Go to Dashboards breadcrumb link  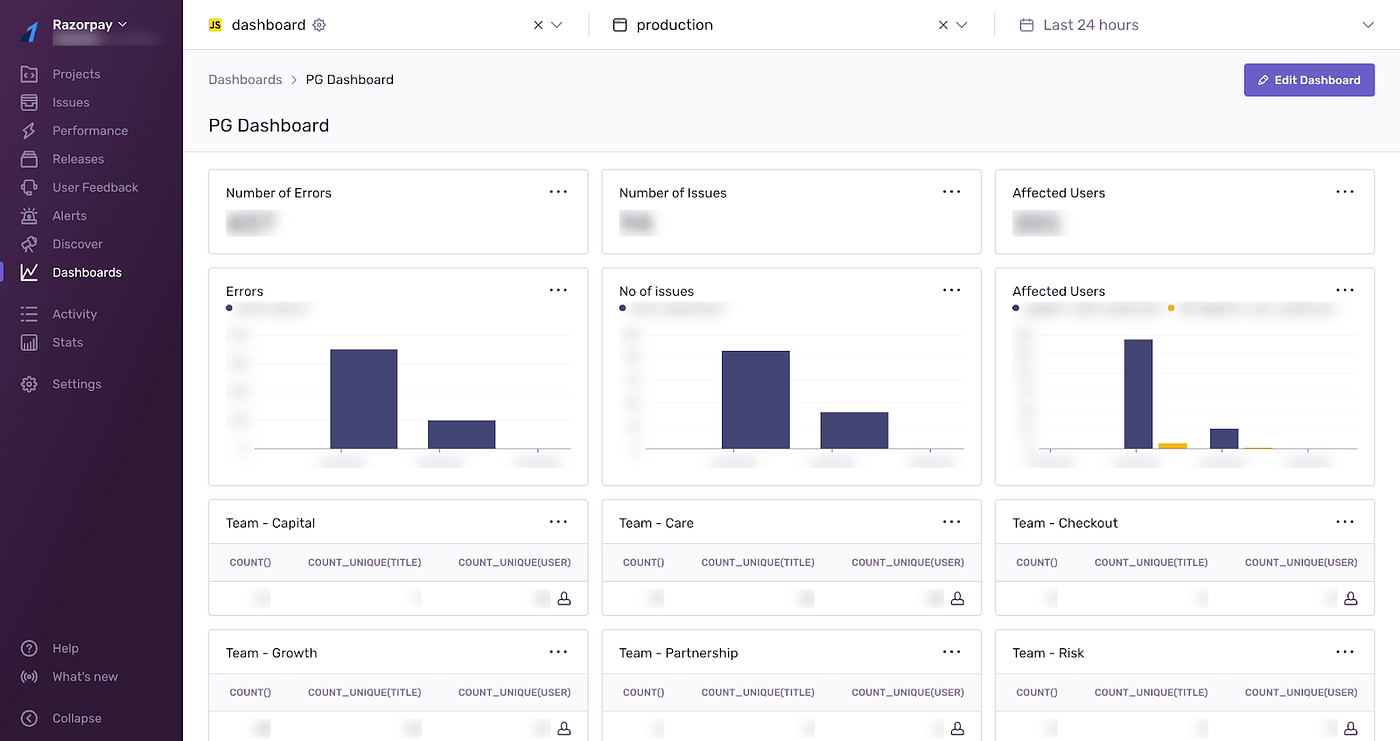[245, 79]
